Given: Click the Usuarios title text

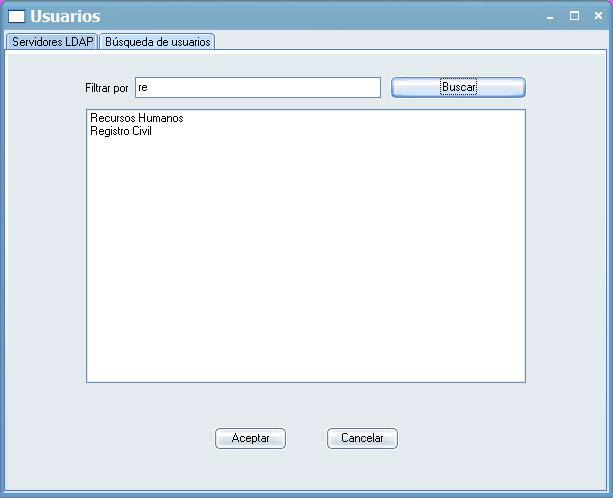Looking at the screenshot, I should click(65, 16).
